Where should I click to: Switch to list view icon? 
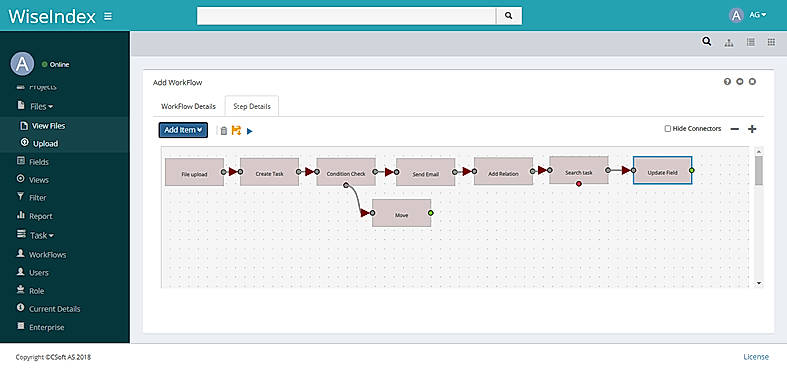coord(750,42)
